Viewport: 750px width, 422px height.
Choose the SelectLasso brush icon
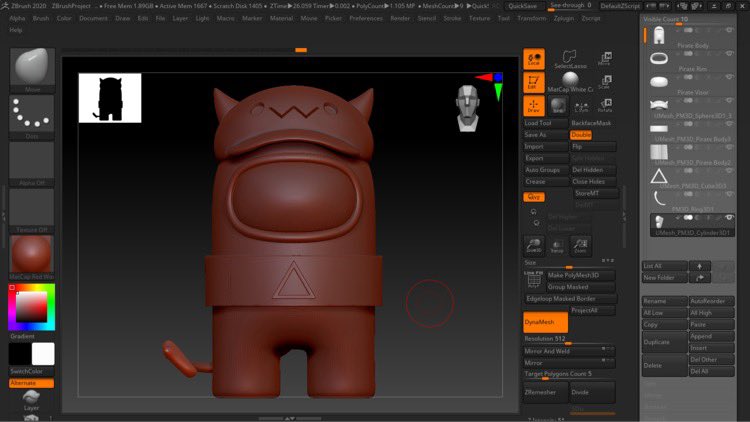[570, 59]
